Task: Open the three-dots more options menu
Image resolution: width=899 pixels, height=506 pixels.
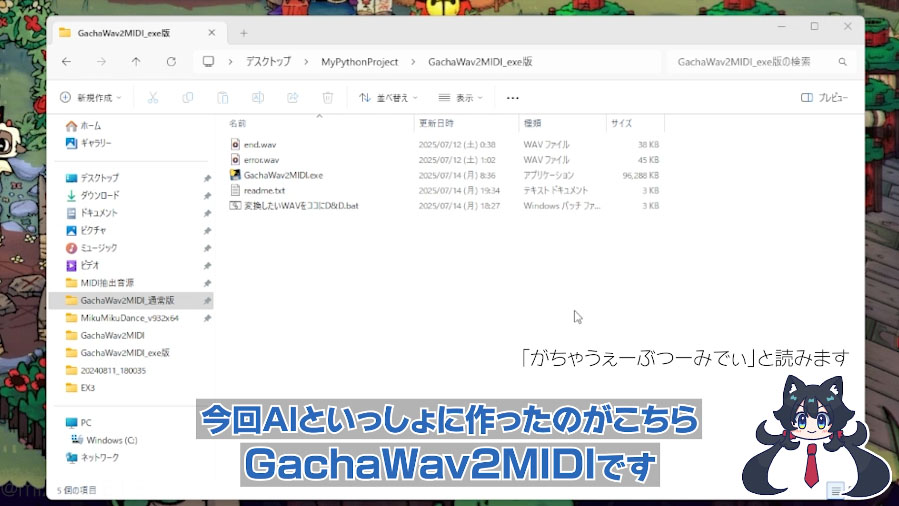Action: point(513,98)
